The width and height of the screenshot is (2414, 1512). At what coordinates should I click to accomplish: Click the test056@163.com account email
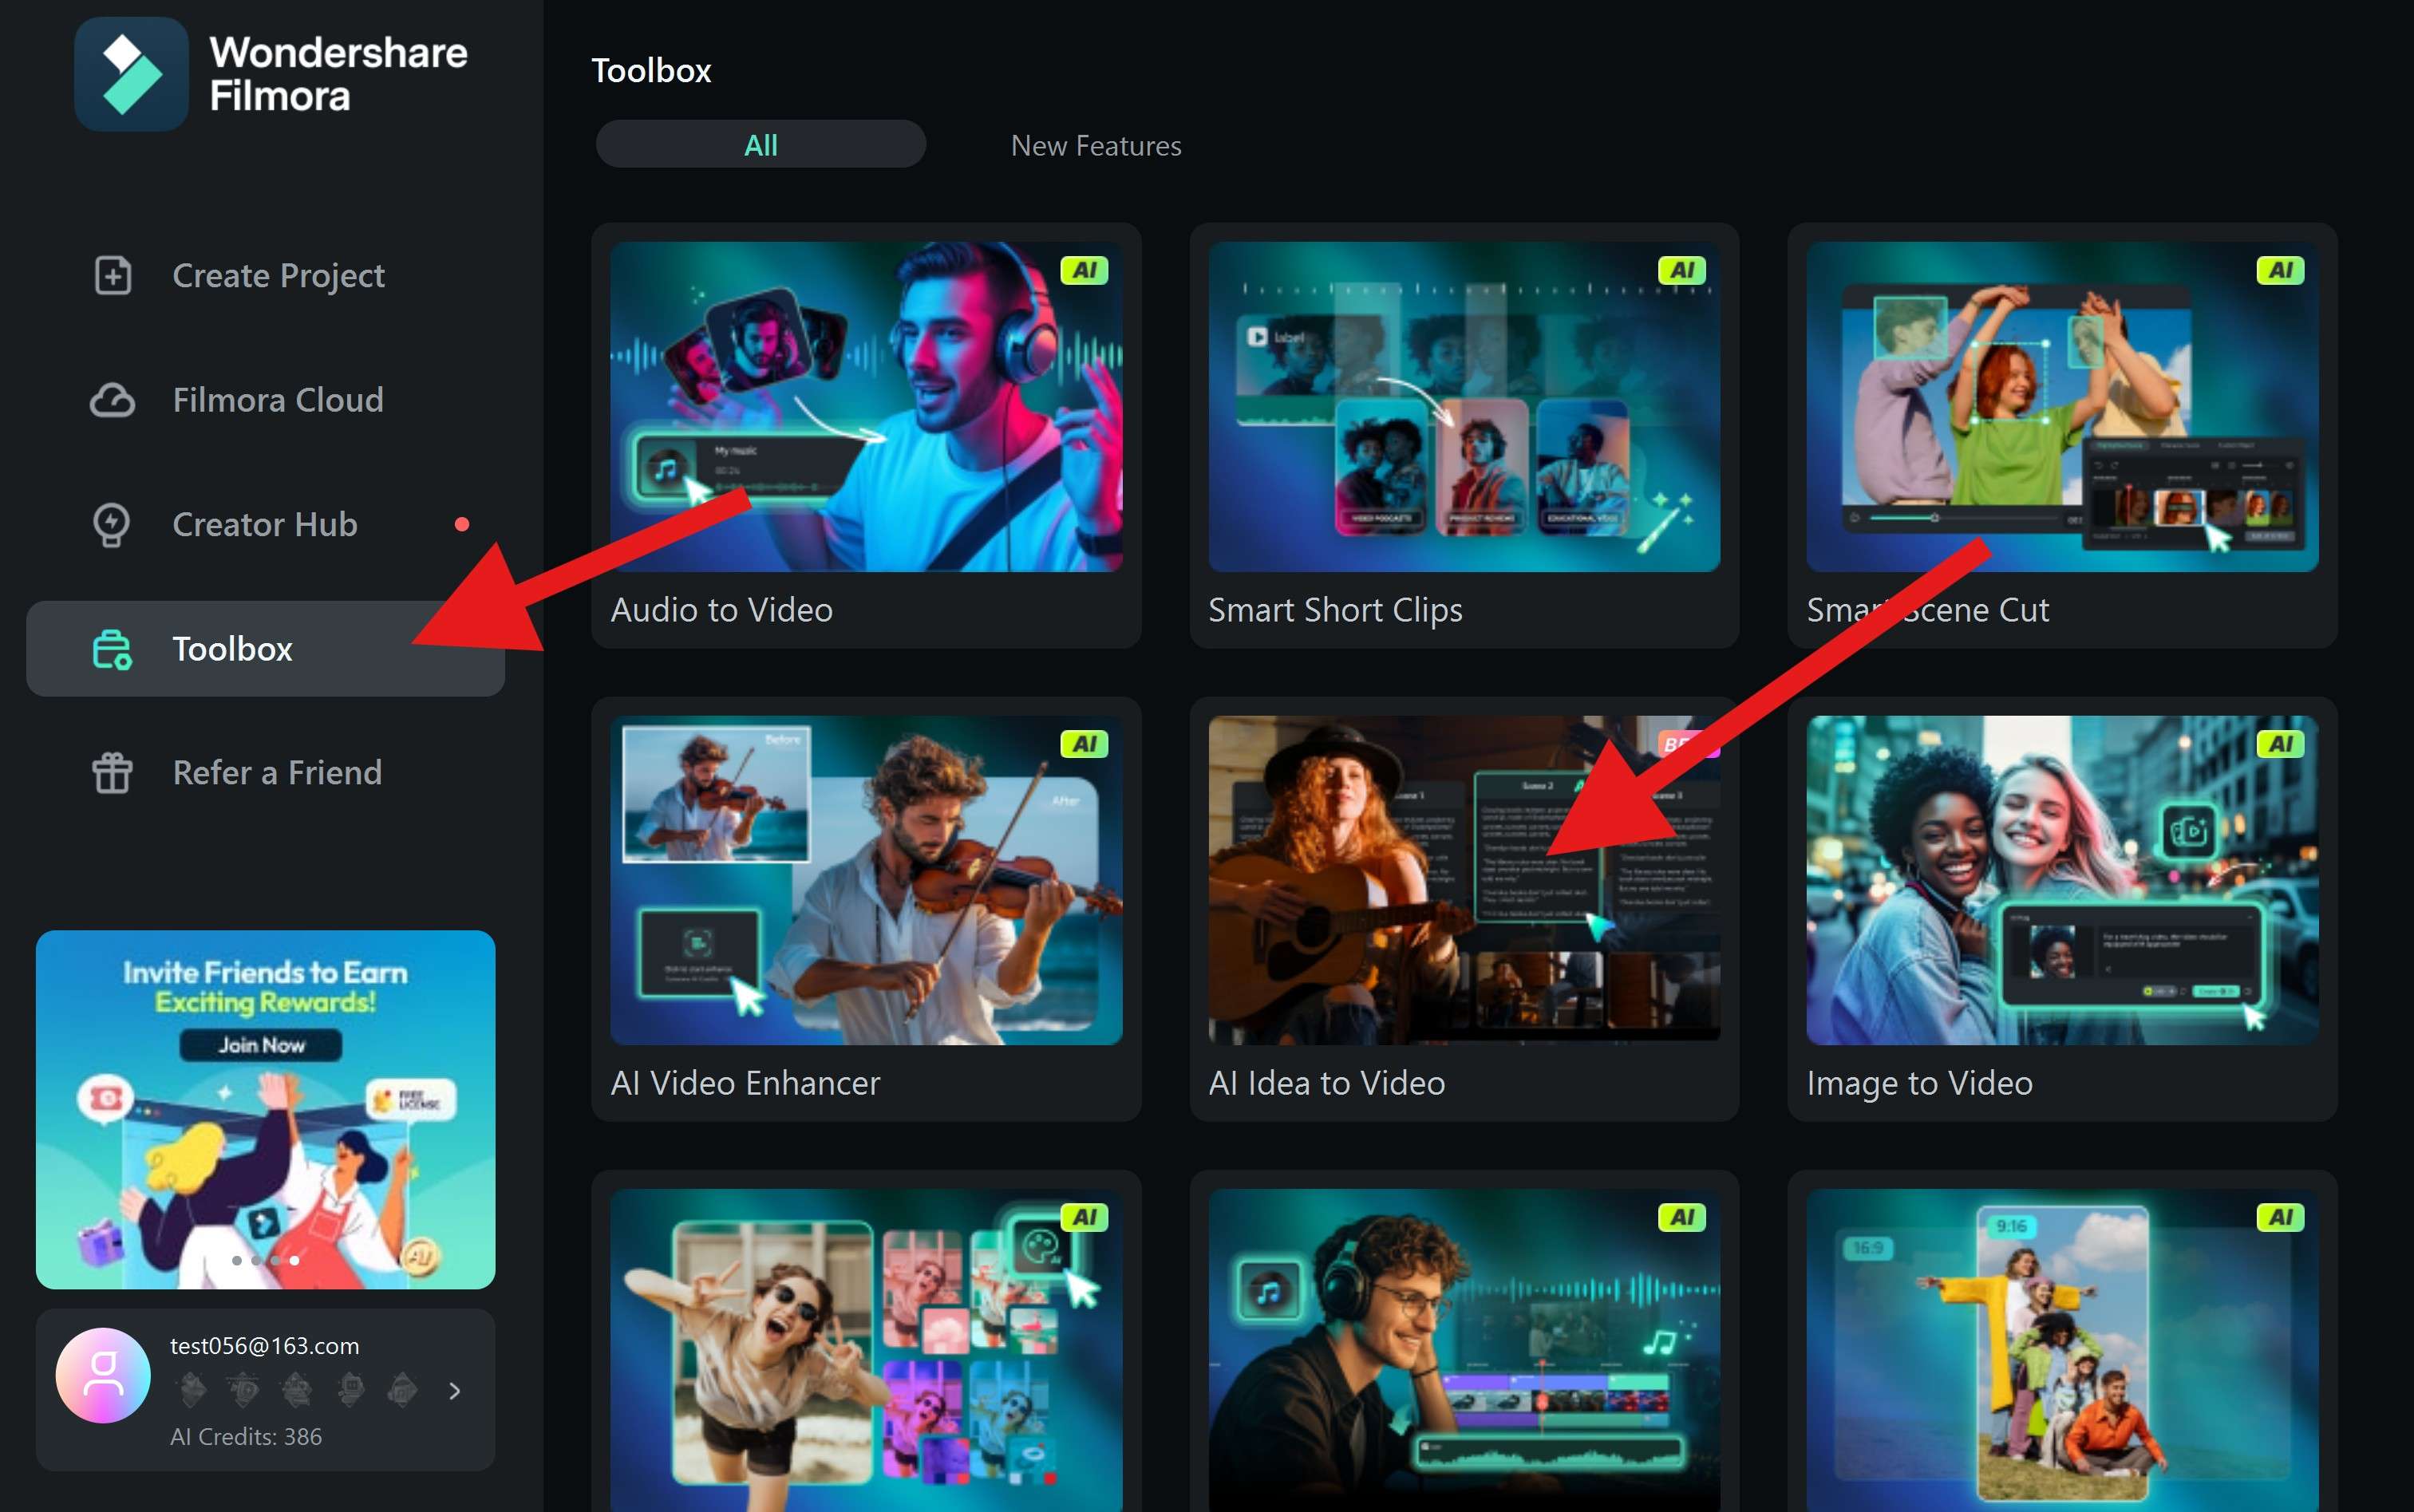264,1346
